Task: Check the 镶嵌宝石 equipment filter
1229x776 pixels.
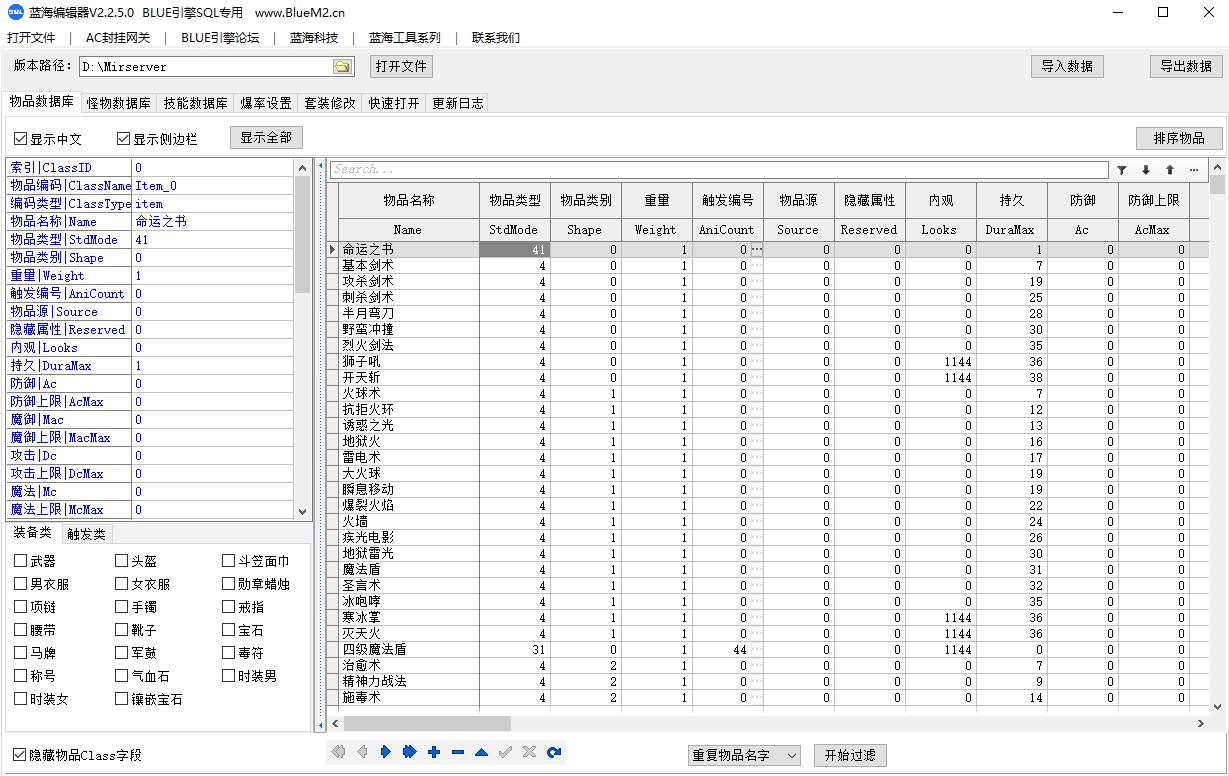Action: point(122,699)
